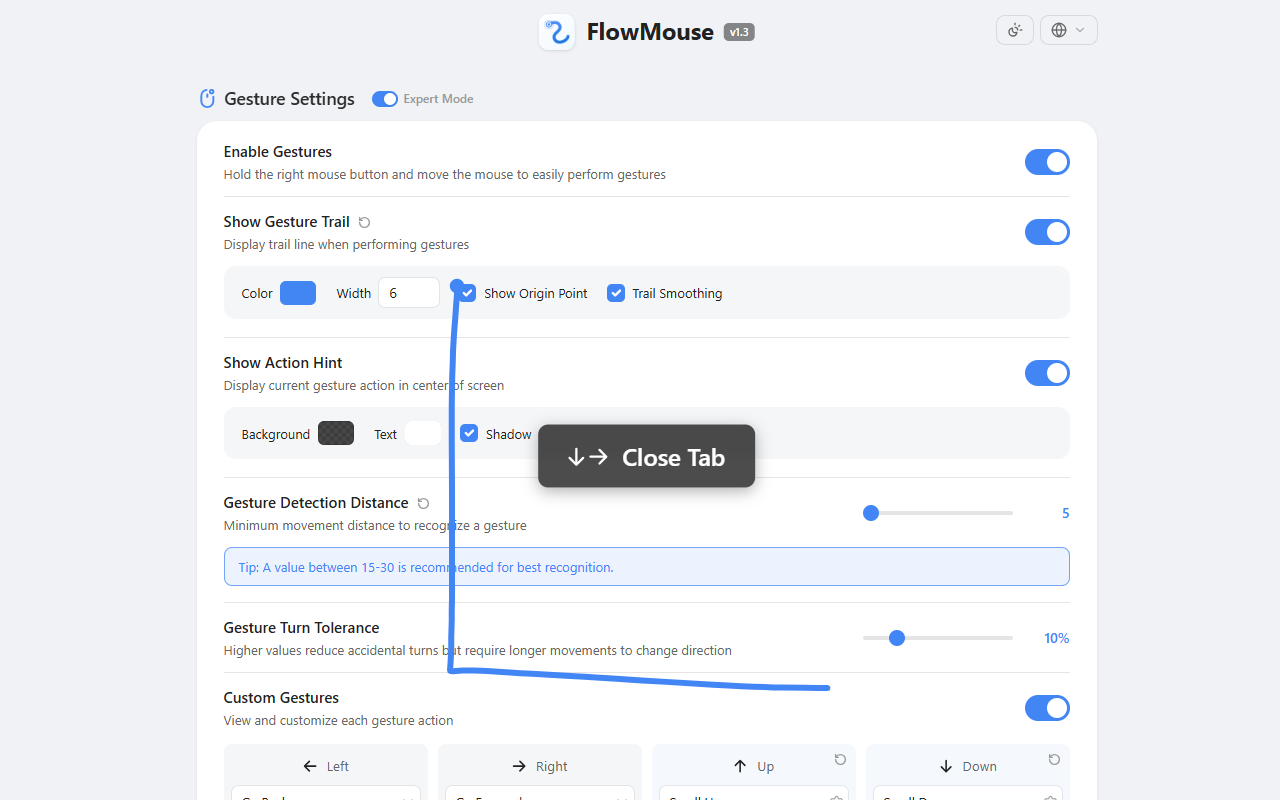This screenshot has height=800, width=1280.
Task: Reset the Up gesture action
Action: (x=840, y=760)
